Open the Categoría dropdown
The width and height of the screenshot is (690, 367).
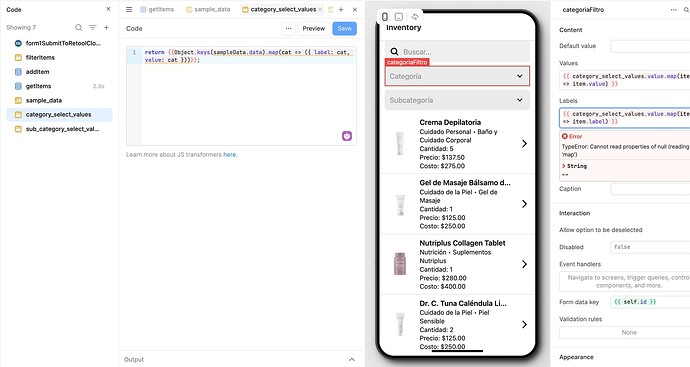click(x=457, y=76)
